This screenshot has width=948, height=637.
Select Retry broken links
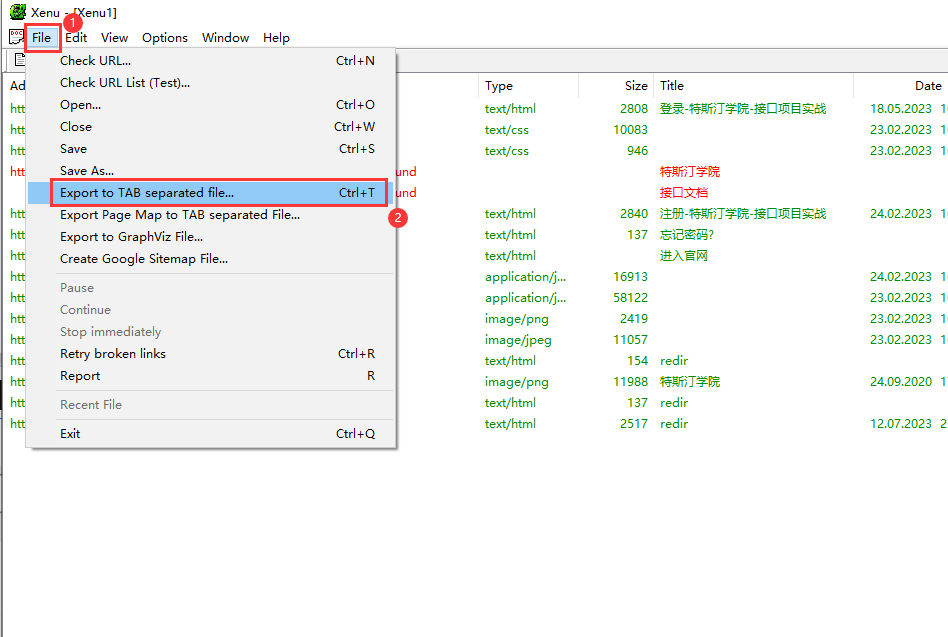210,354
